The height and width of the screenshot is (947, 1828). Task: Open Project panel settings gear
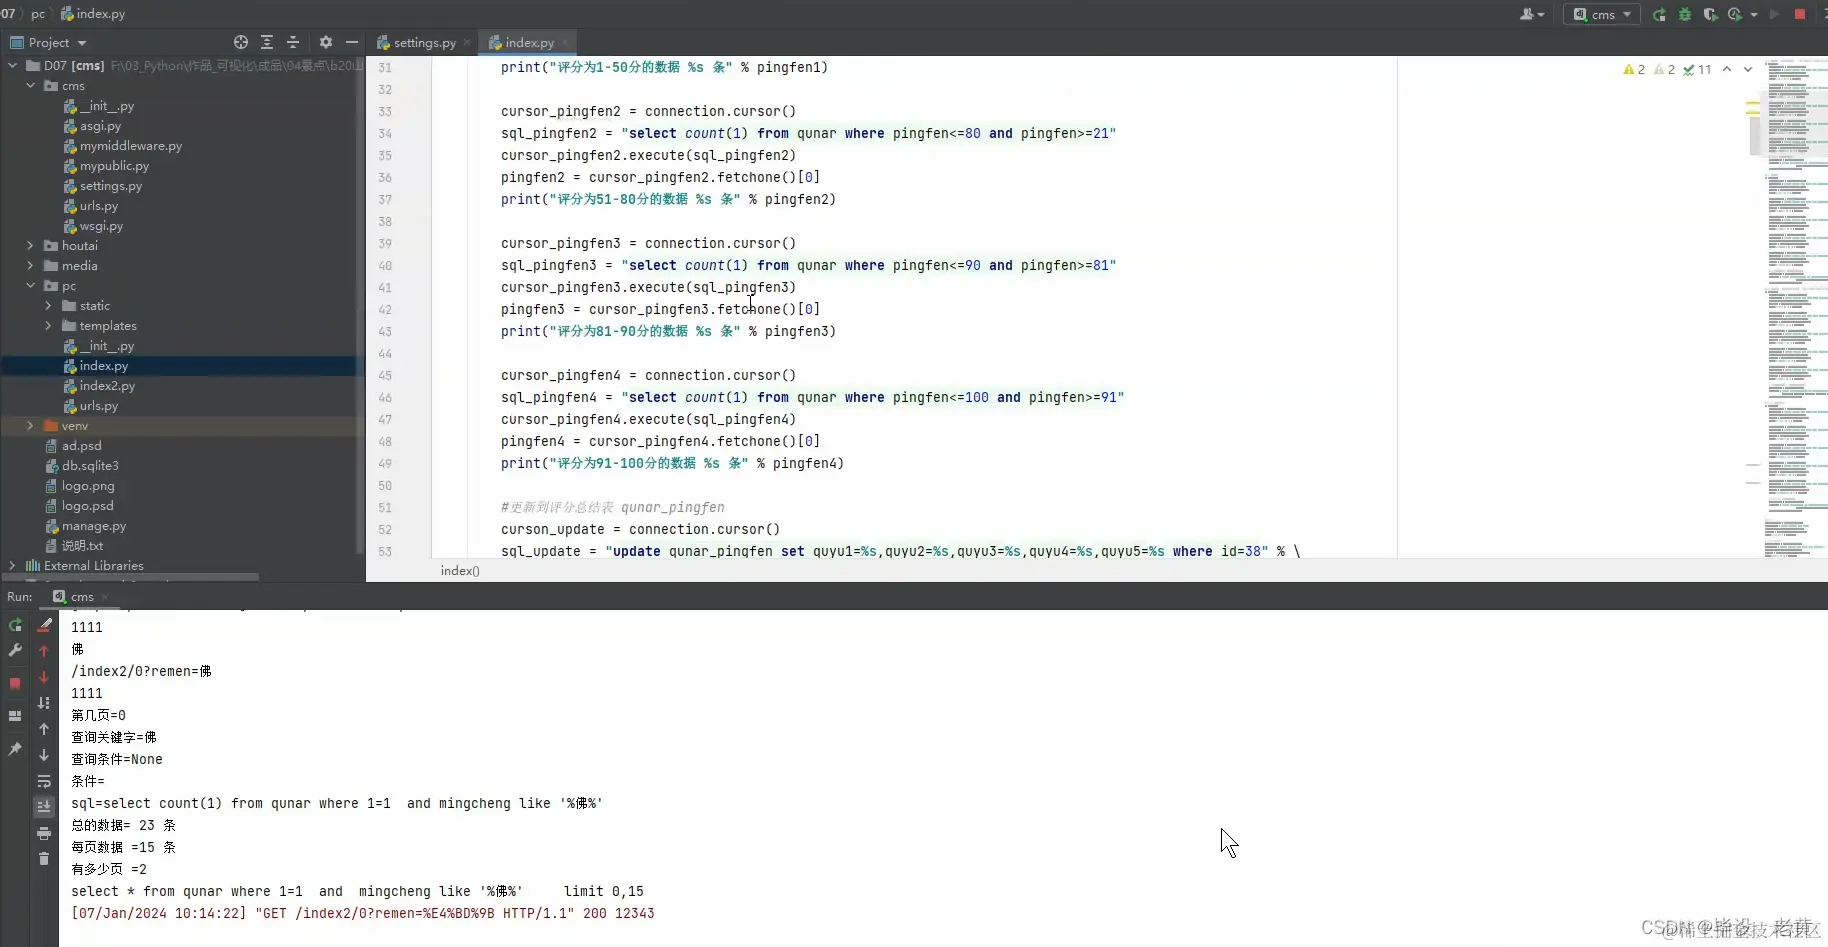tap(325, 42)
